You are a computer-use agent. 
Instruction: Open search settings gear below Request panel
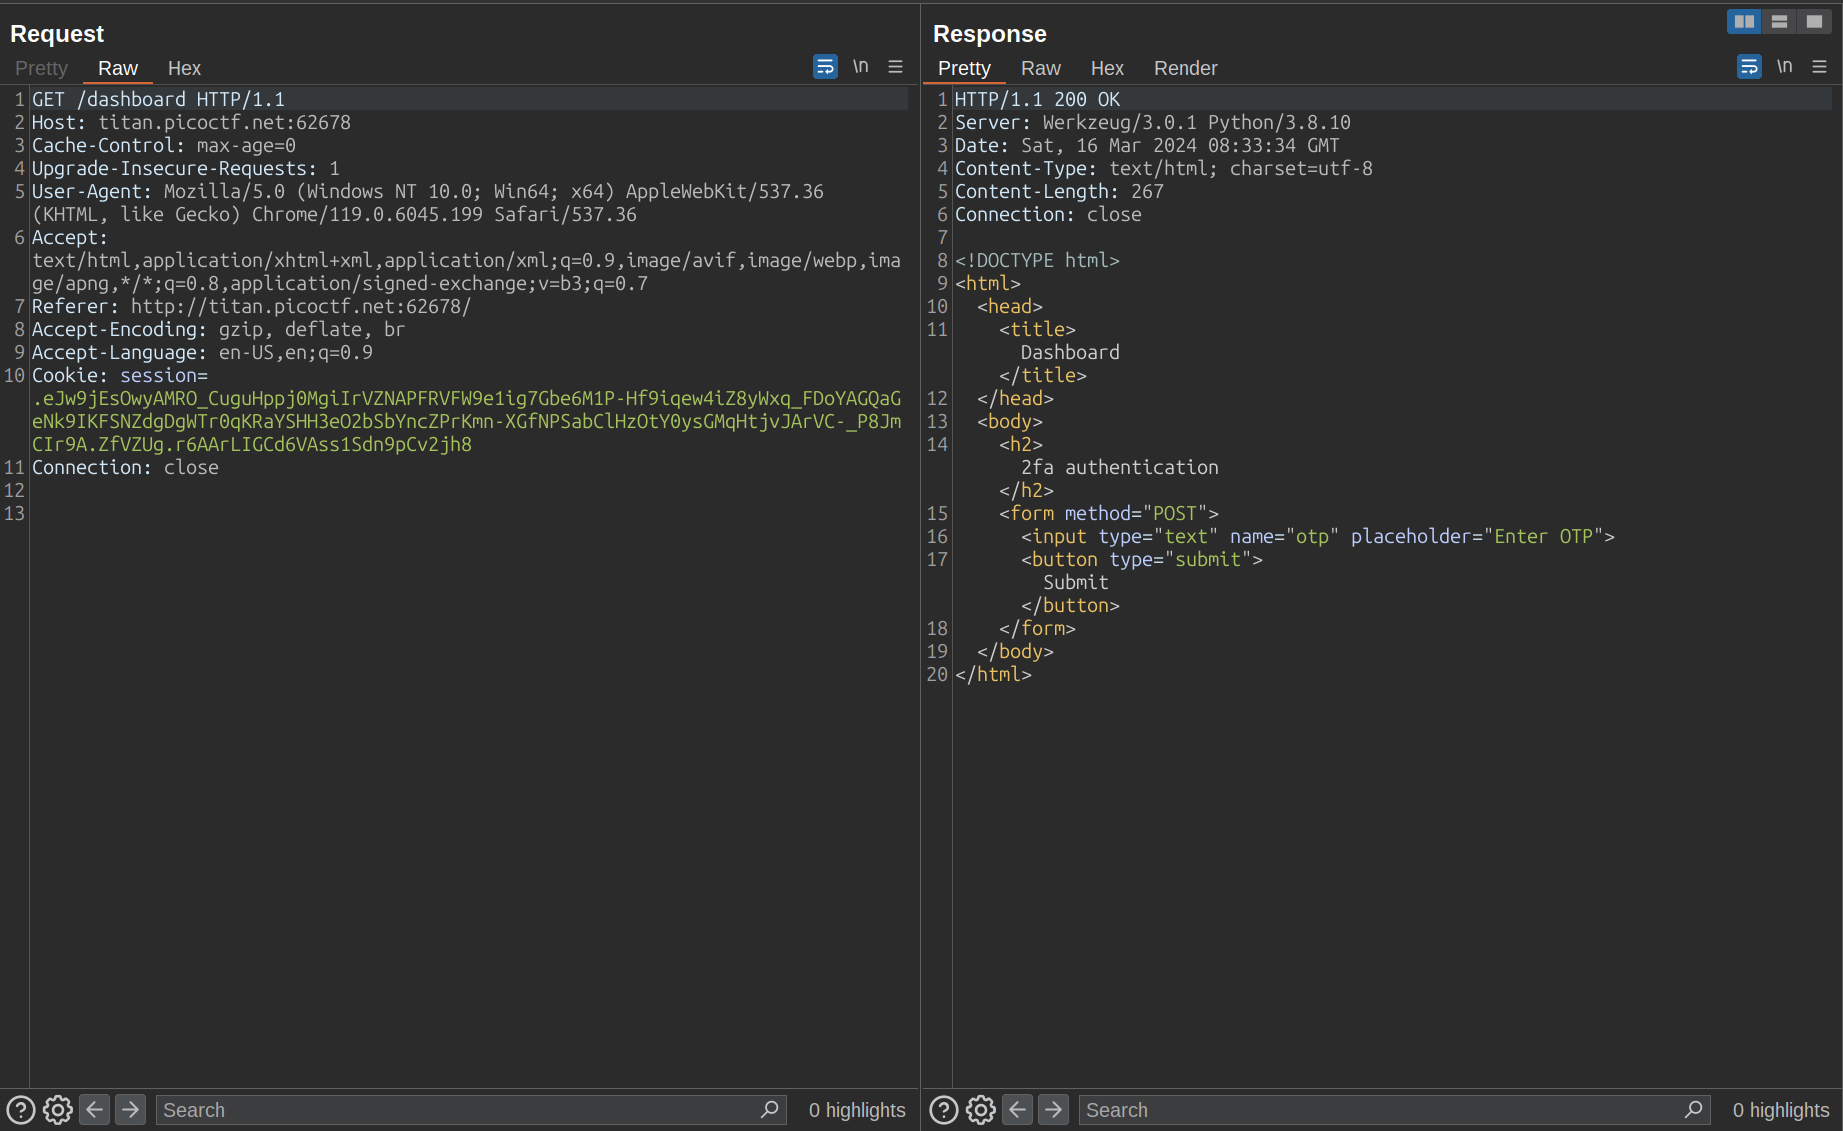[58, 1110]
